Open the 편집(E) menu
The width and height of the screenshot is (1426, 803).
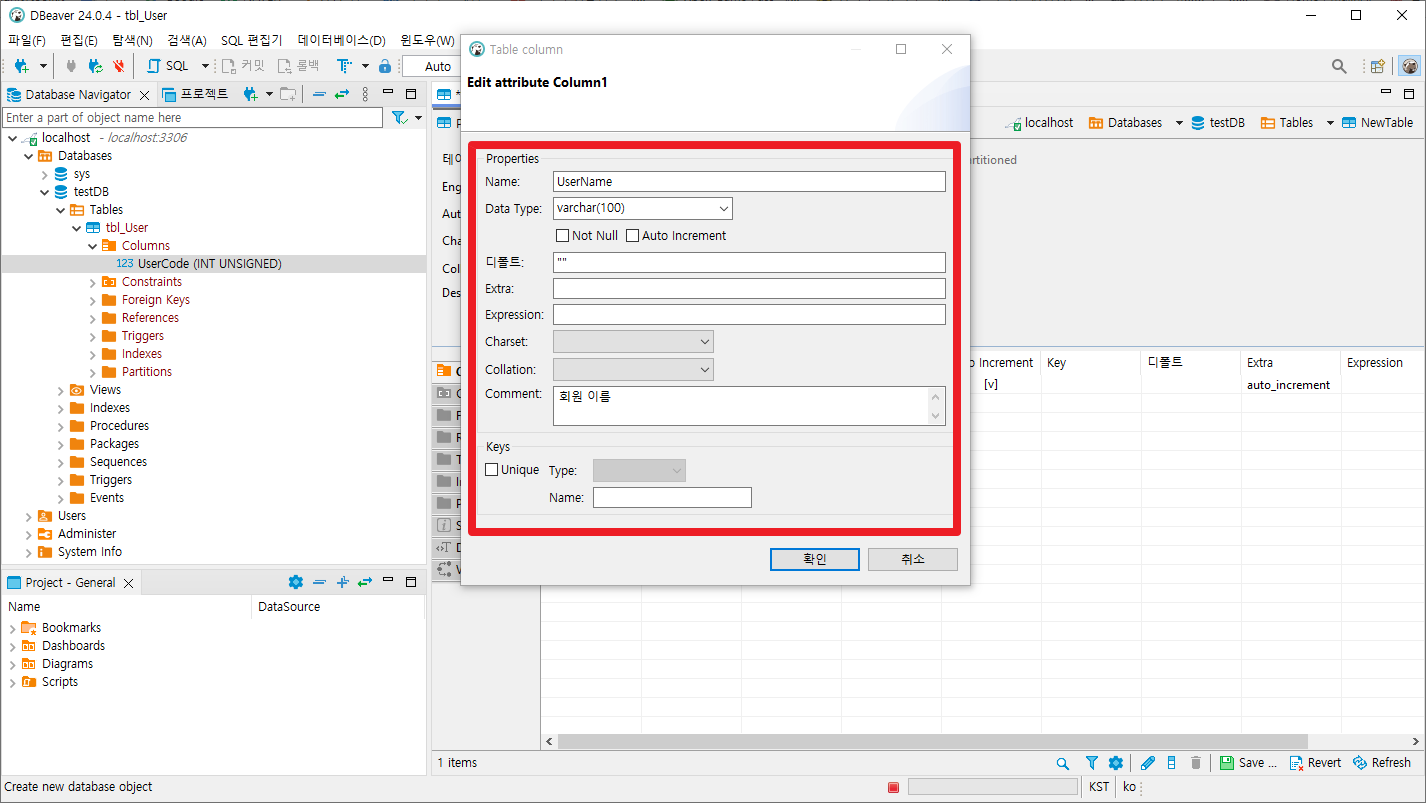(x=79, y=40)
